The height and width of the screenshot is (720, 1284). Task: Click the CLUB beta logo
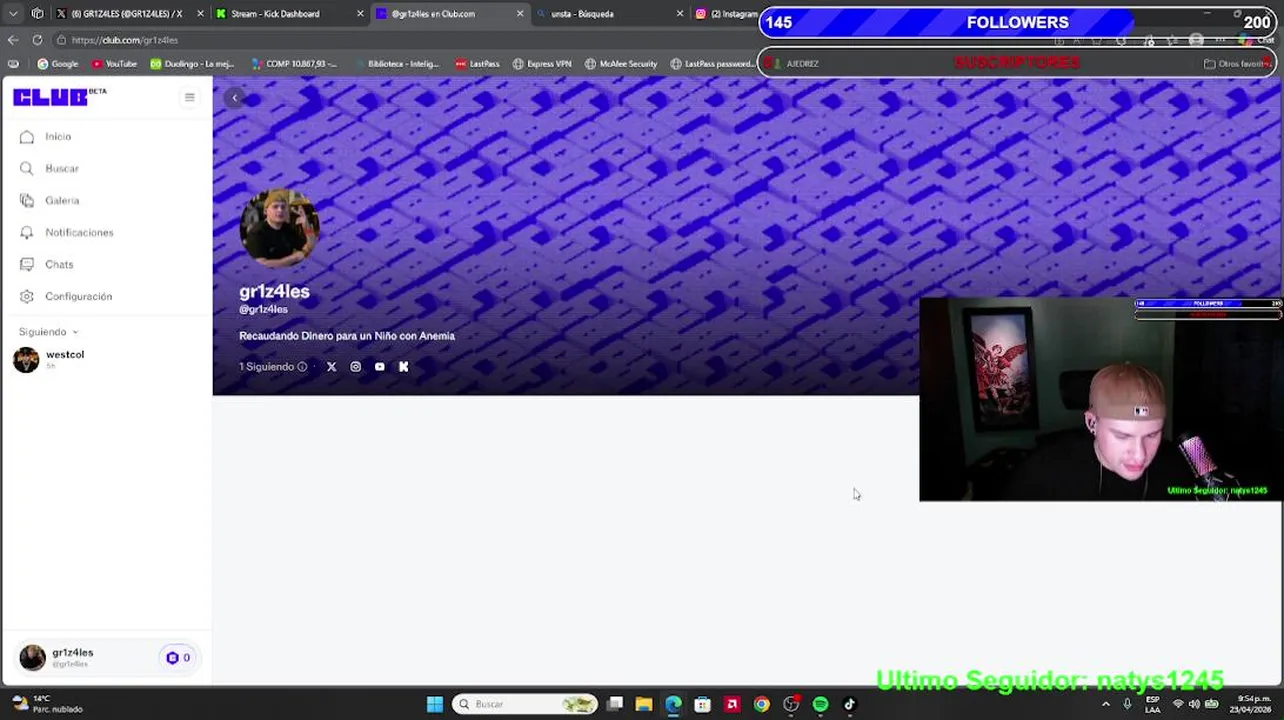click(x=59, y=96)
